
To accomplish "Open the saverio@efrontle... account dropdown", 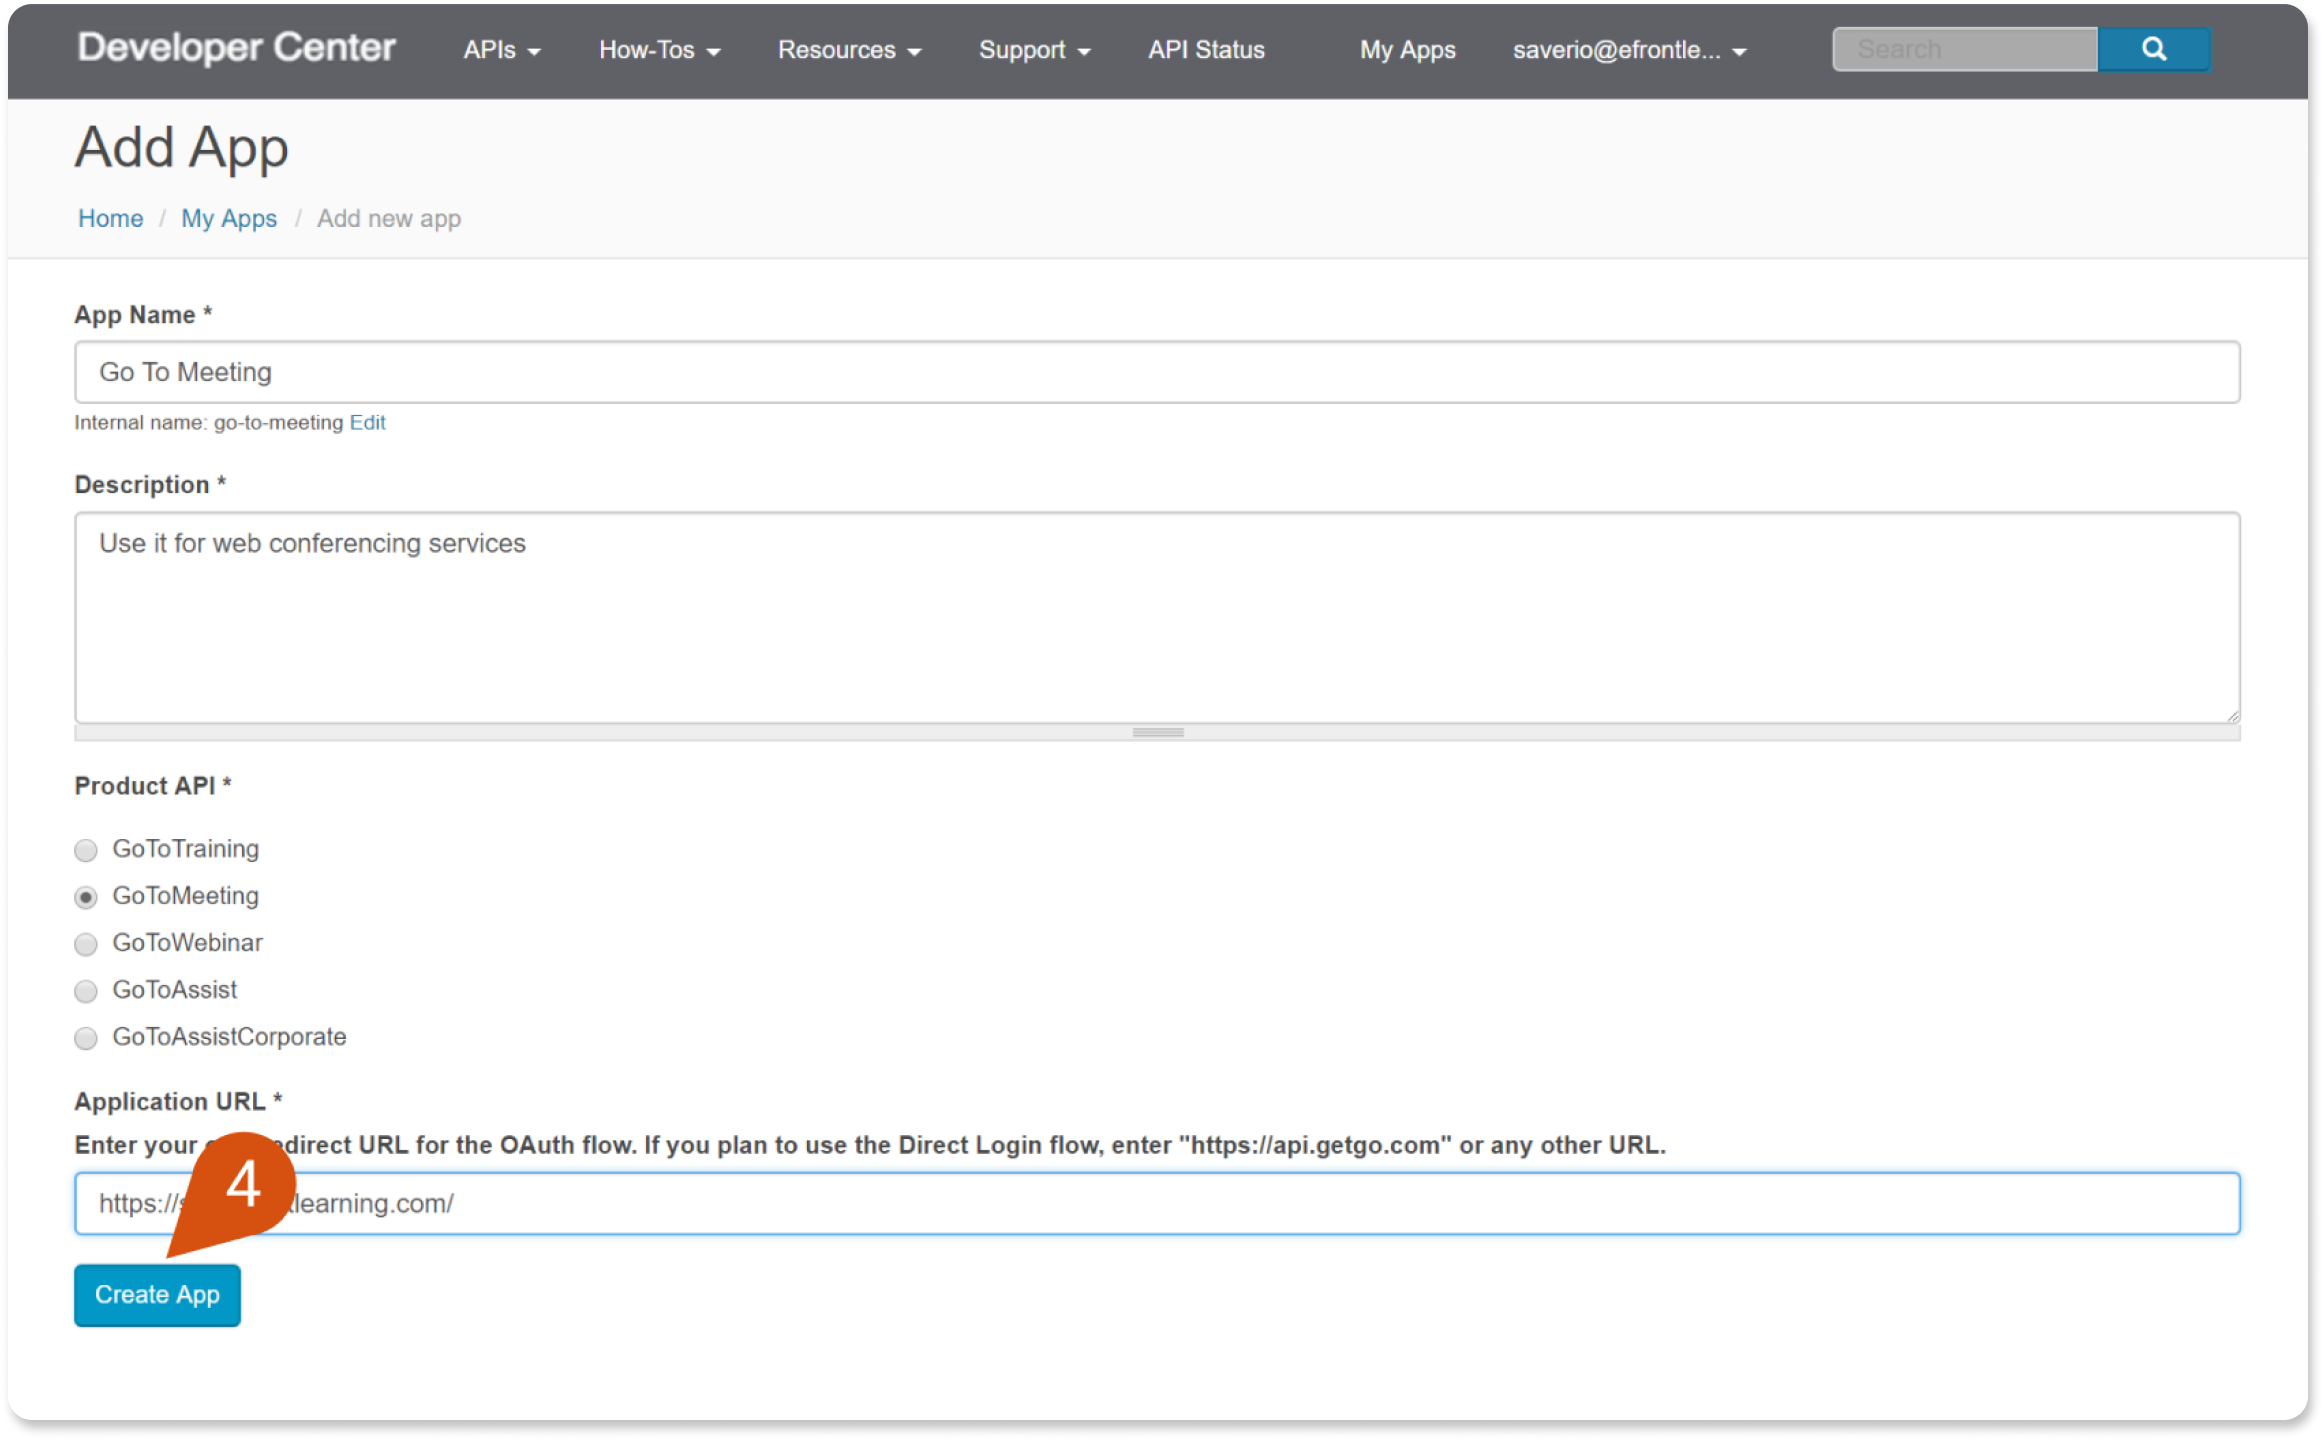I will (1629, 50).
